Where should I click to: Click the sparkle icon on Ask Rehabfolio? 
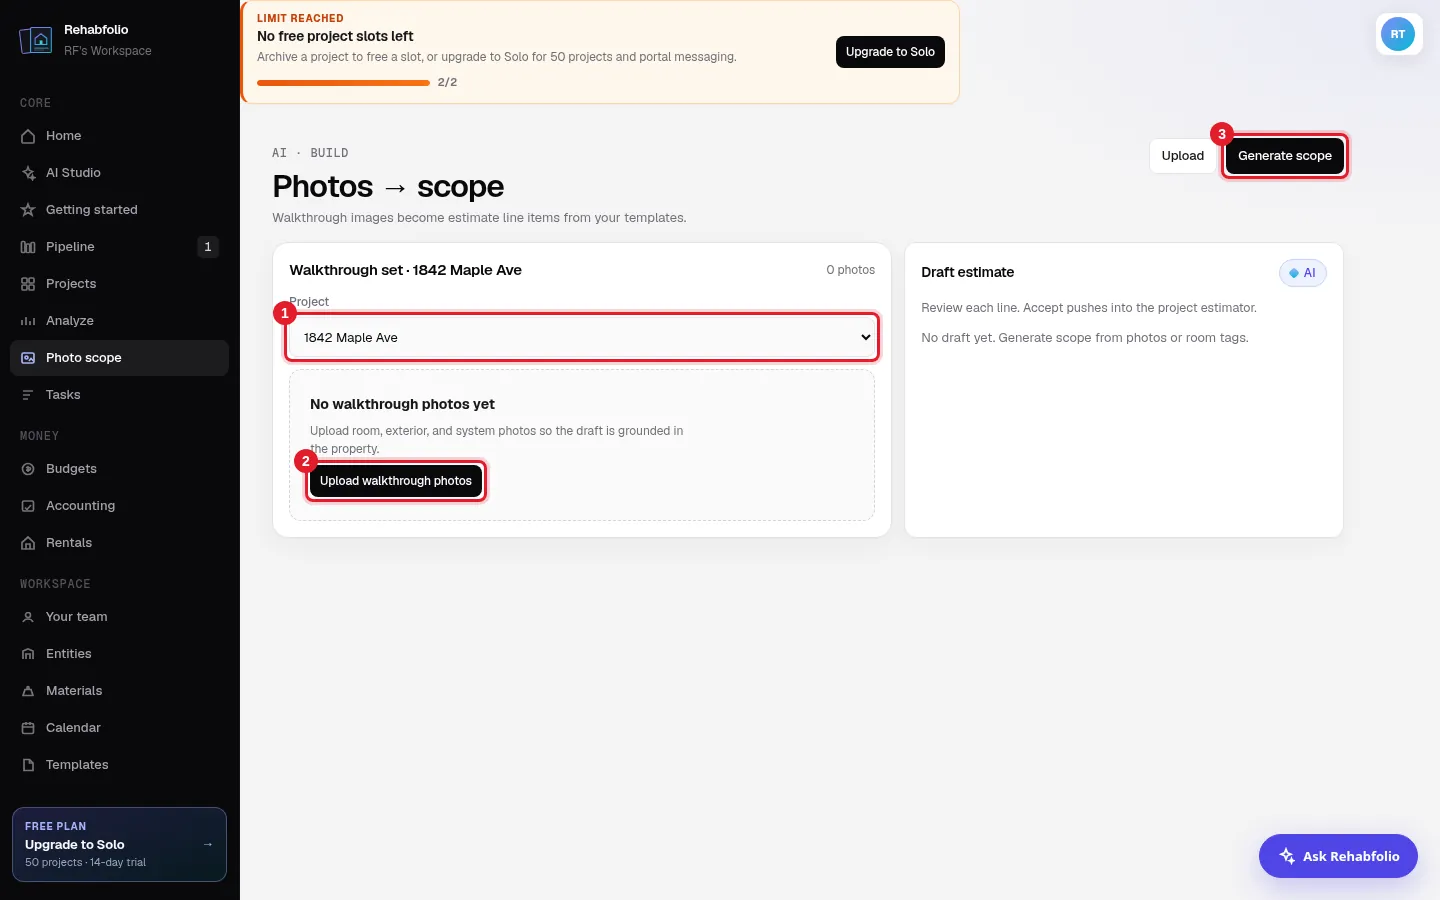[1287, 856]
